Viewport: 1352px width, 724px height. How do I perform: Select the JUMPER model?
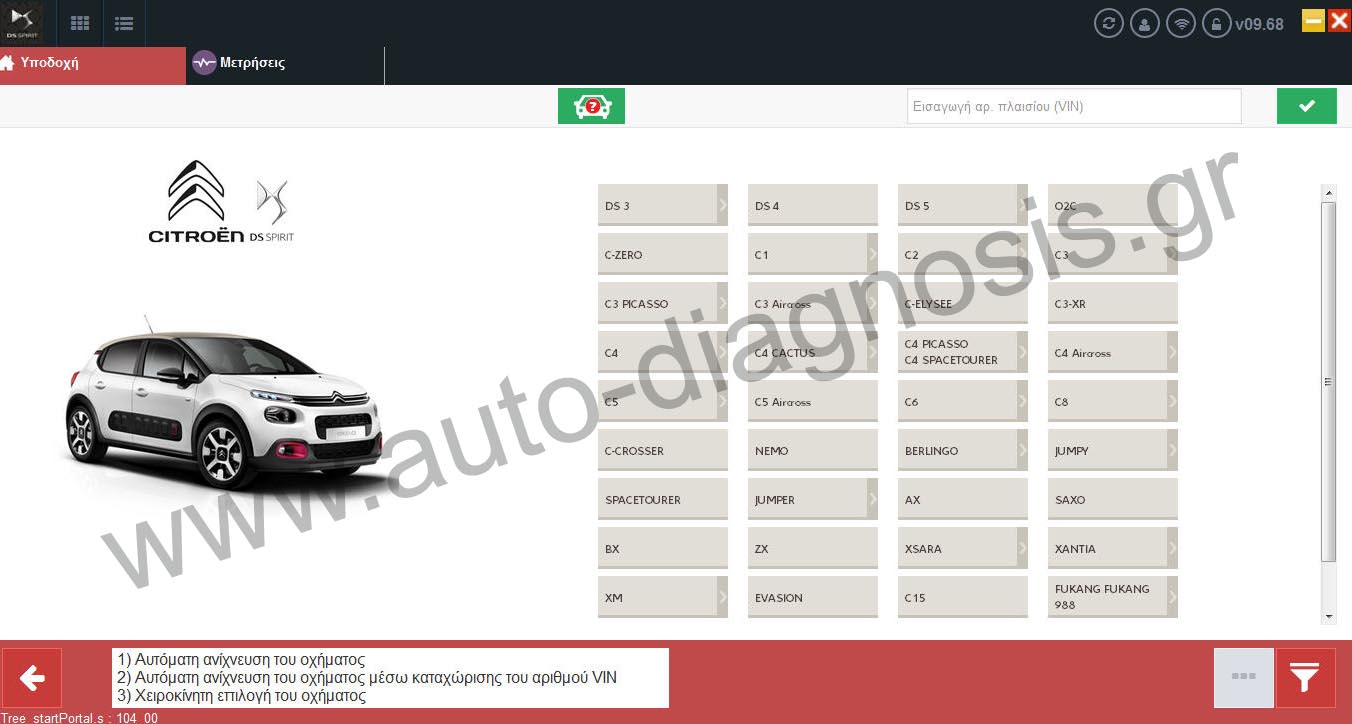pos(813,499)
